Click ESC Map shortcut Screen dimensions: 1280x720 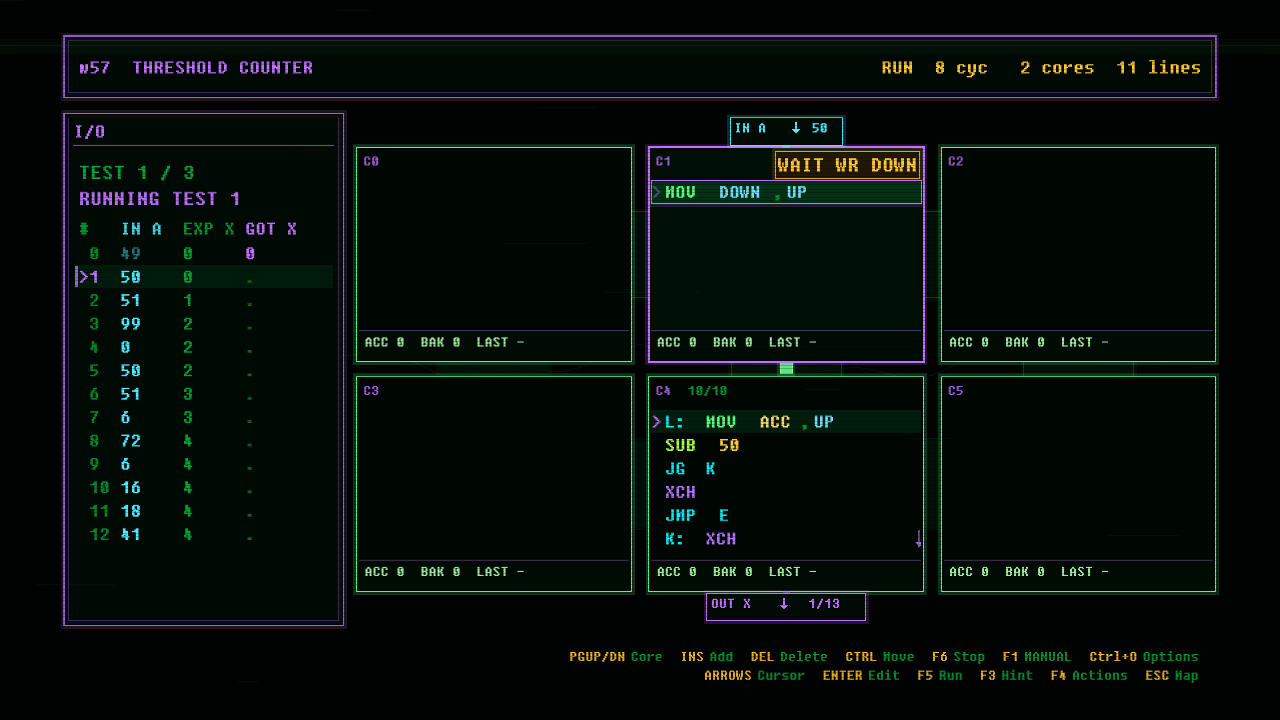1172,675
